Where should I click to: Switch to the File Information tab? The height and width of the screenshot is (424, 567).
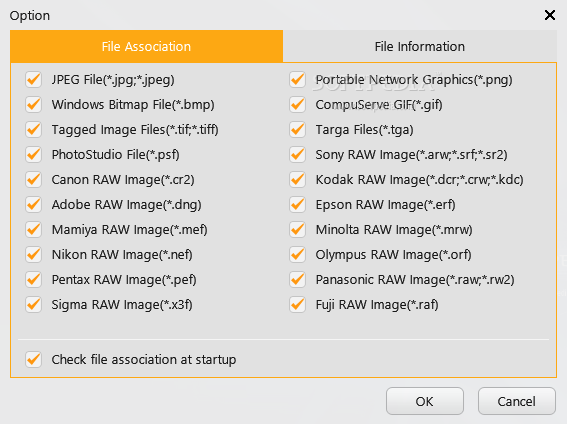[420, 46]
